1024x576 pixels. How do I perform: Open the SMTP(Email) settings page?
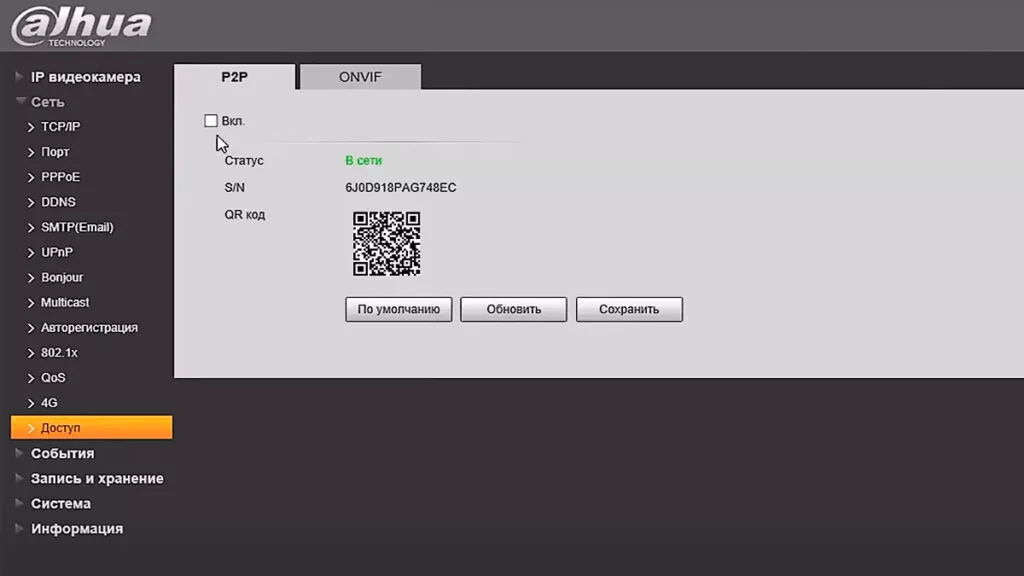[x=77, y=227]
